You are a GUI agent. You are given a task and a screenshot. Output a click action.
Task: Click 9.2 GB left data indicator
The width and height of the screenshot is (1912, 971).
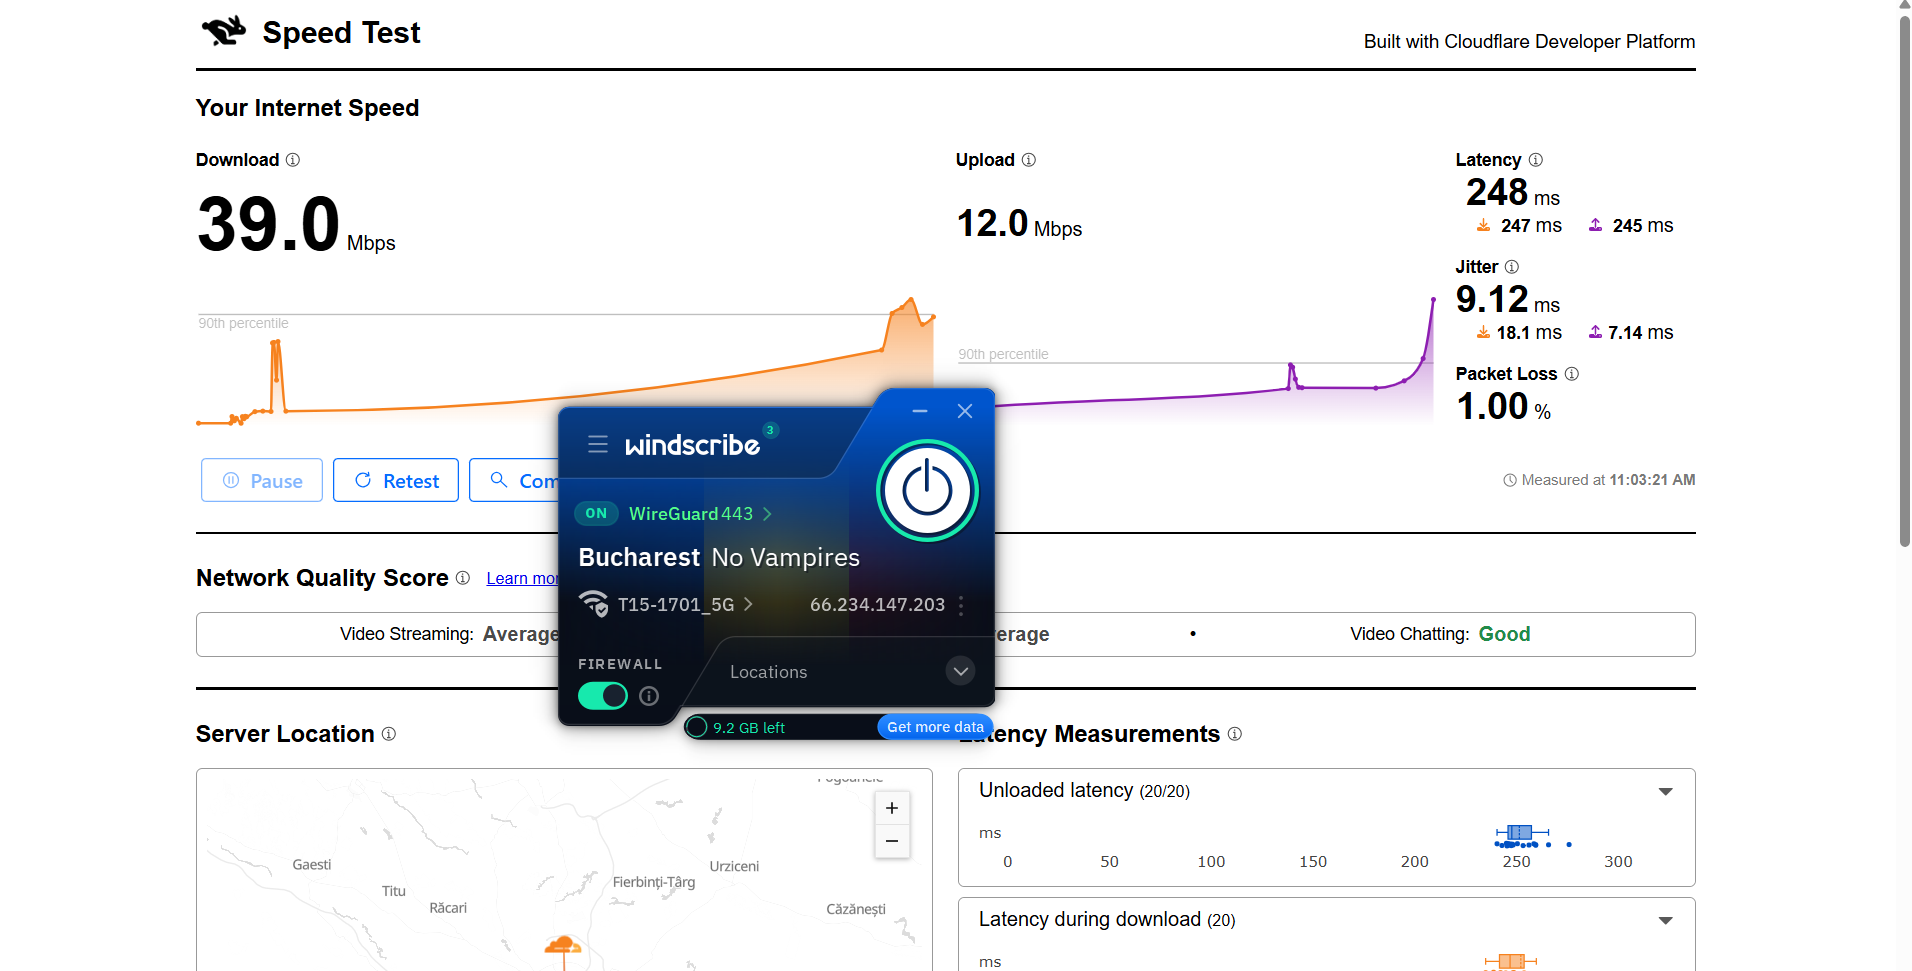[737, 727]
